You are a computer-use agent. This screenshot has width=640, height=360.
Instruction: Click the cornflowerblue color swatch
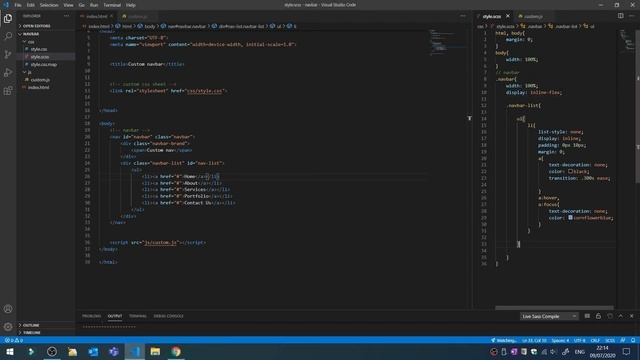[570, 218]
